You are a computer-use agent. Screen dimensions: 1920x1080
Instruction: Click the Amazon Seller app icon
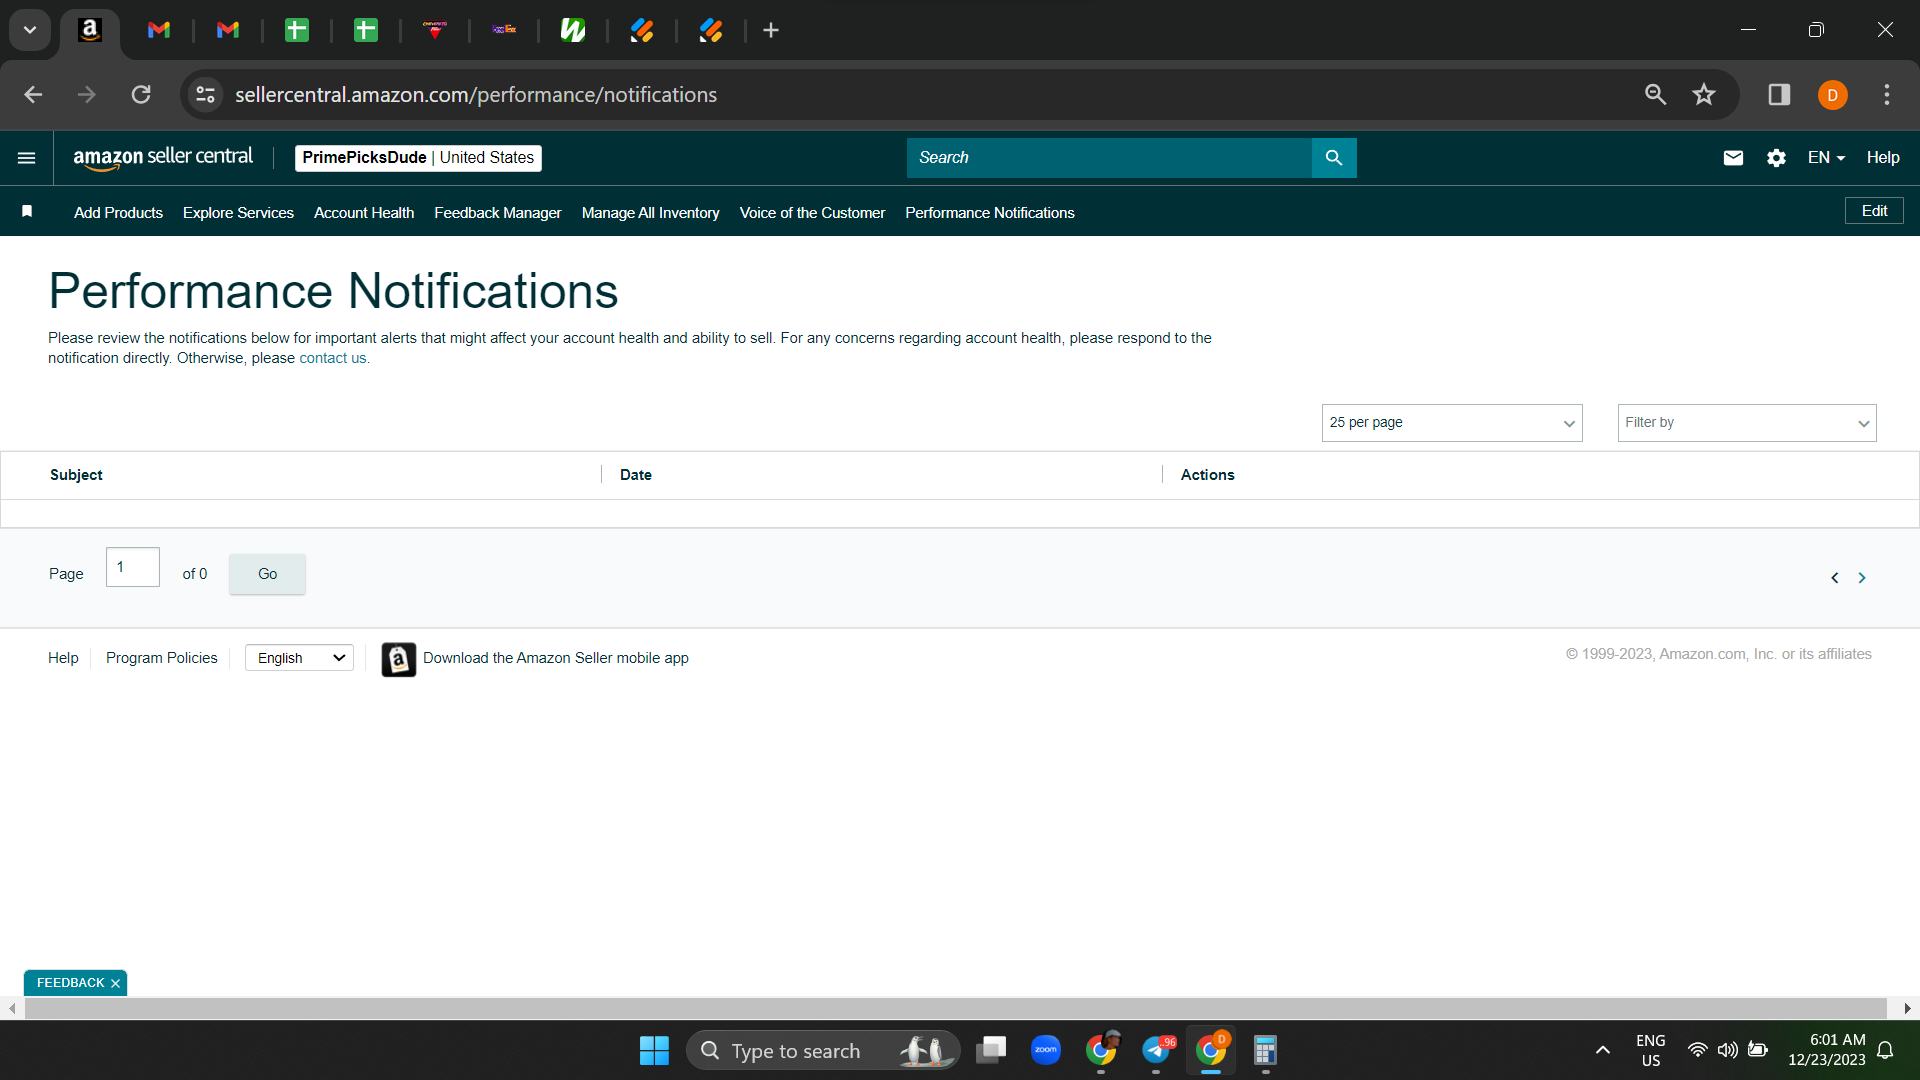pos(398,659)
